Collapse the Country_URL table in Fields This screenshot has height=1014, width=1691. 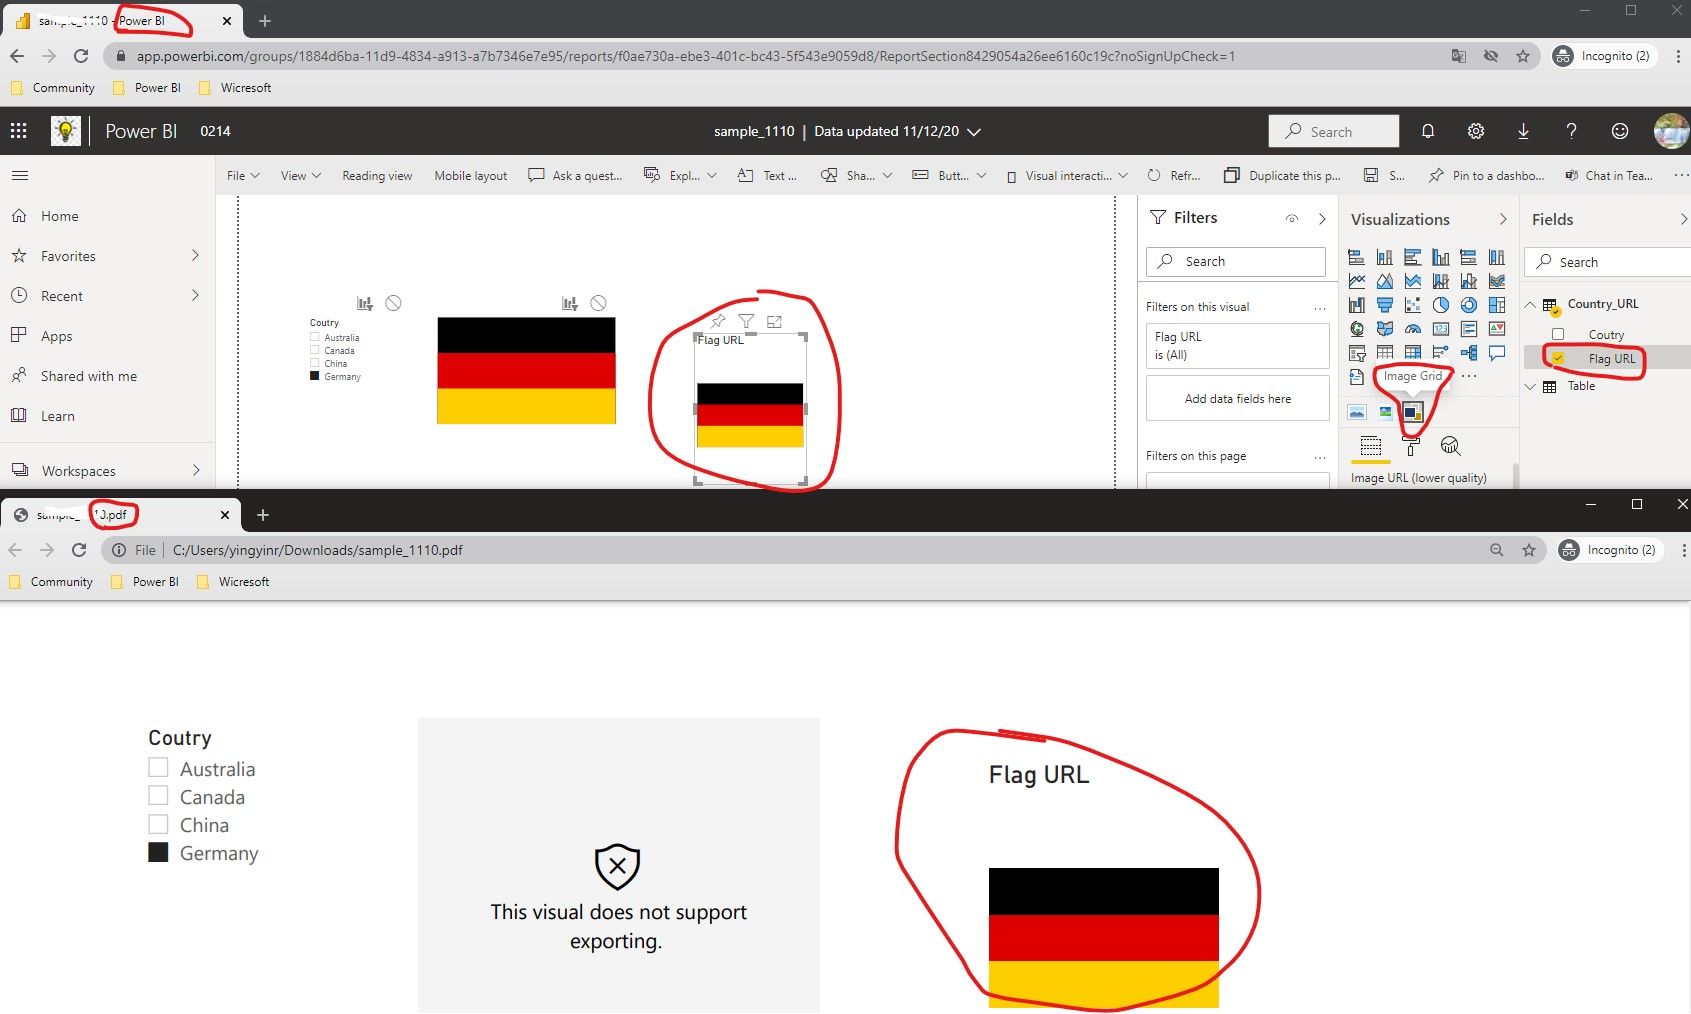[x=1530, y=304]
